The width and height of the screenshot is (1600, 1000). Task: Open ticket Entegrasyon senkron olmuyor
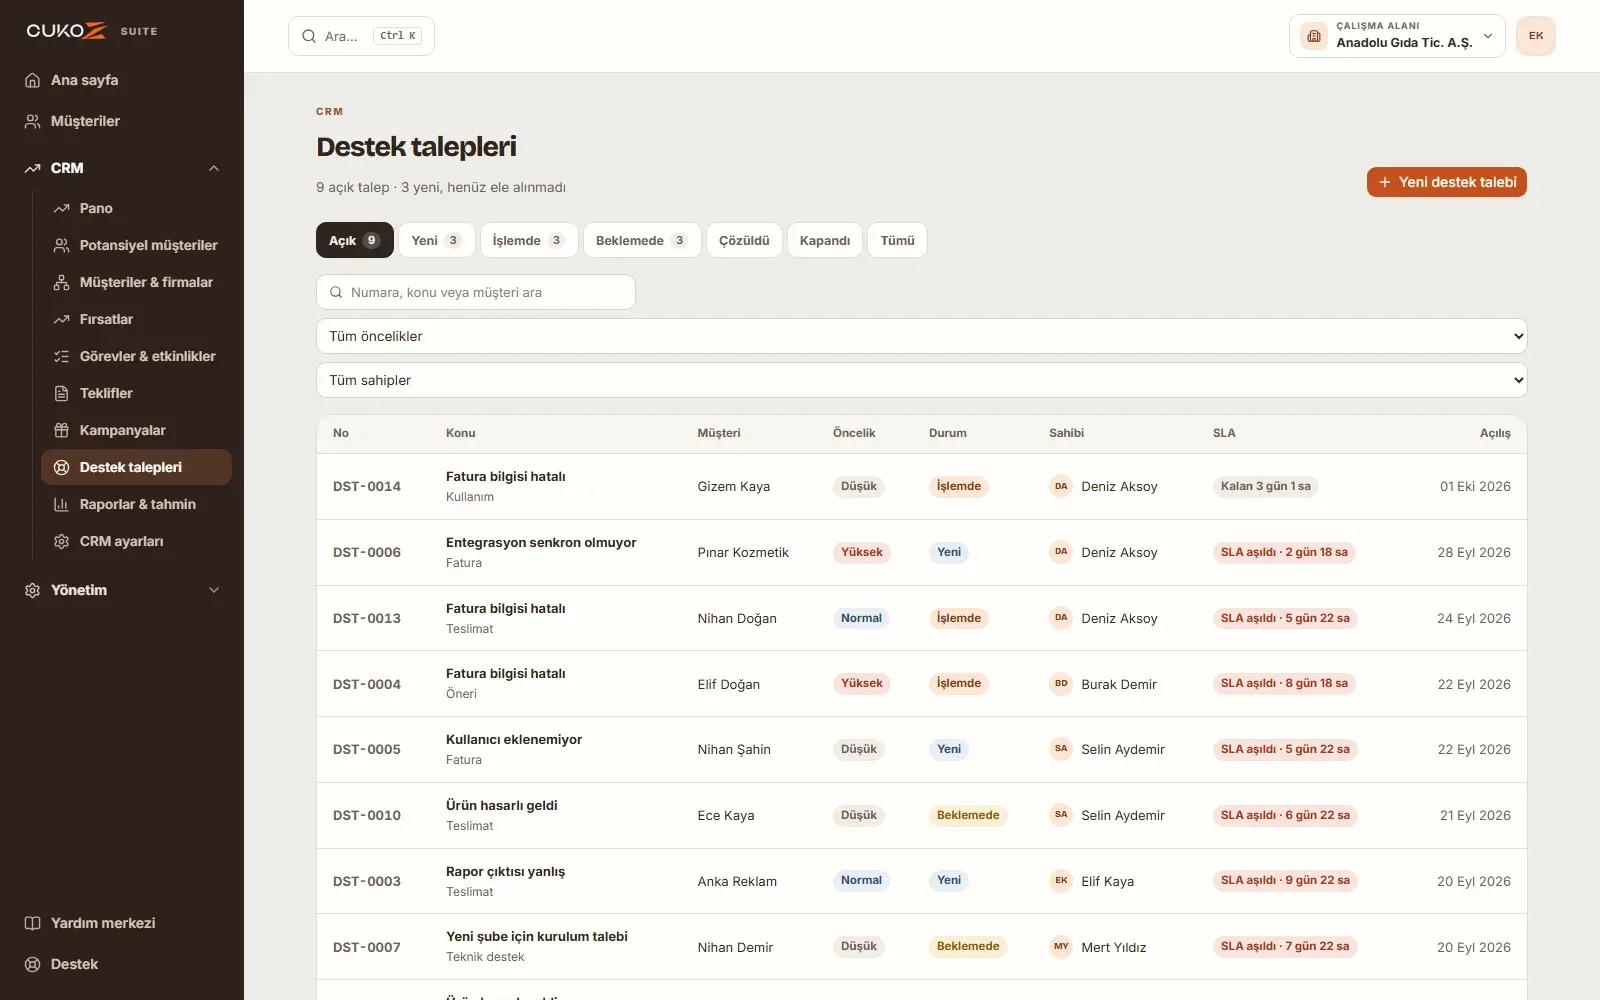(541, 542)
